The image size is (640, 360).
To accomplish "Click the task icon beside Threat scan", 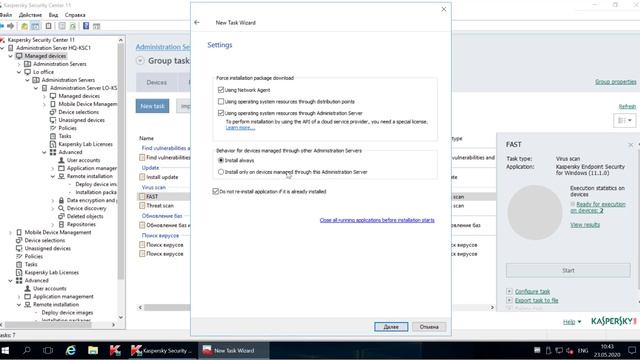I will point(142,206).
